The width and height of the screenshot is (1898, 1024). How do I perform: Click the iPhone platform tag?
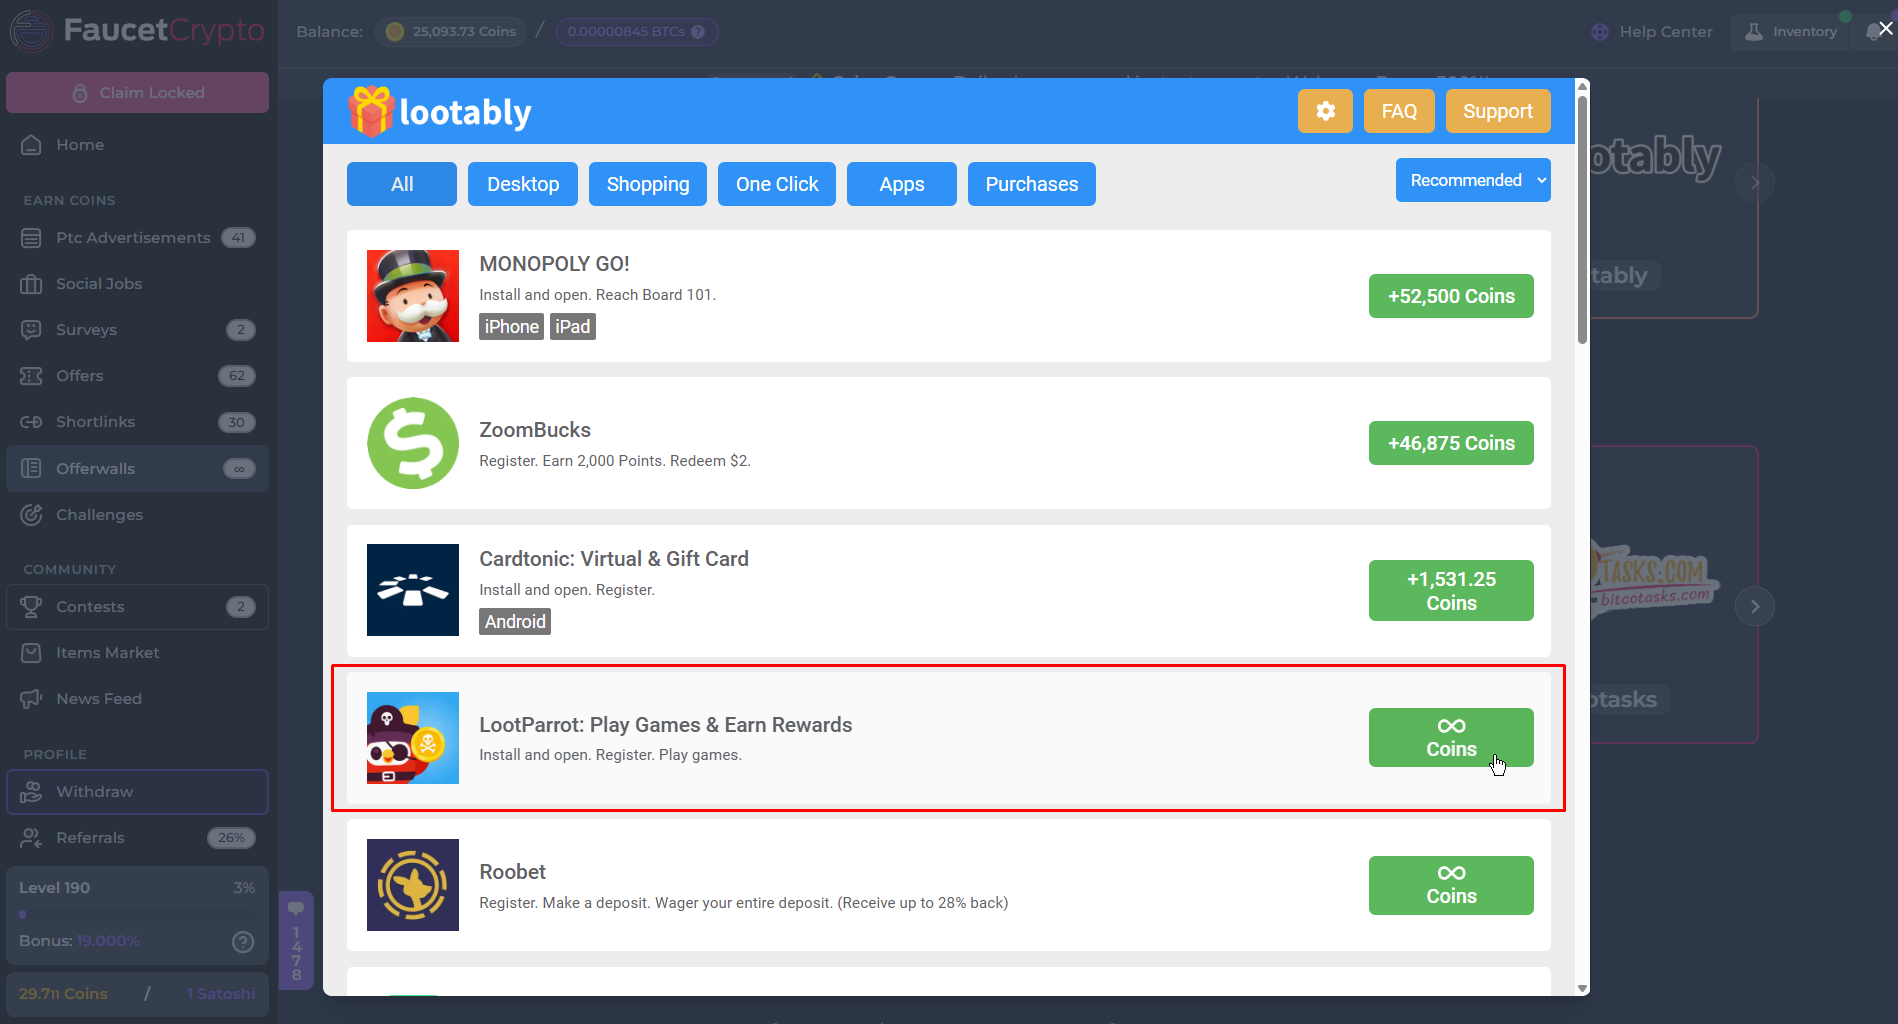coord(511,327)
